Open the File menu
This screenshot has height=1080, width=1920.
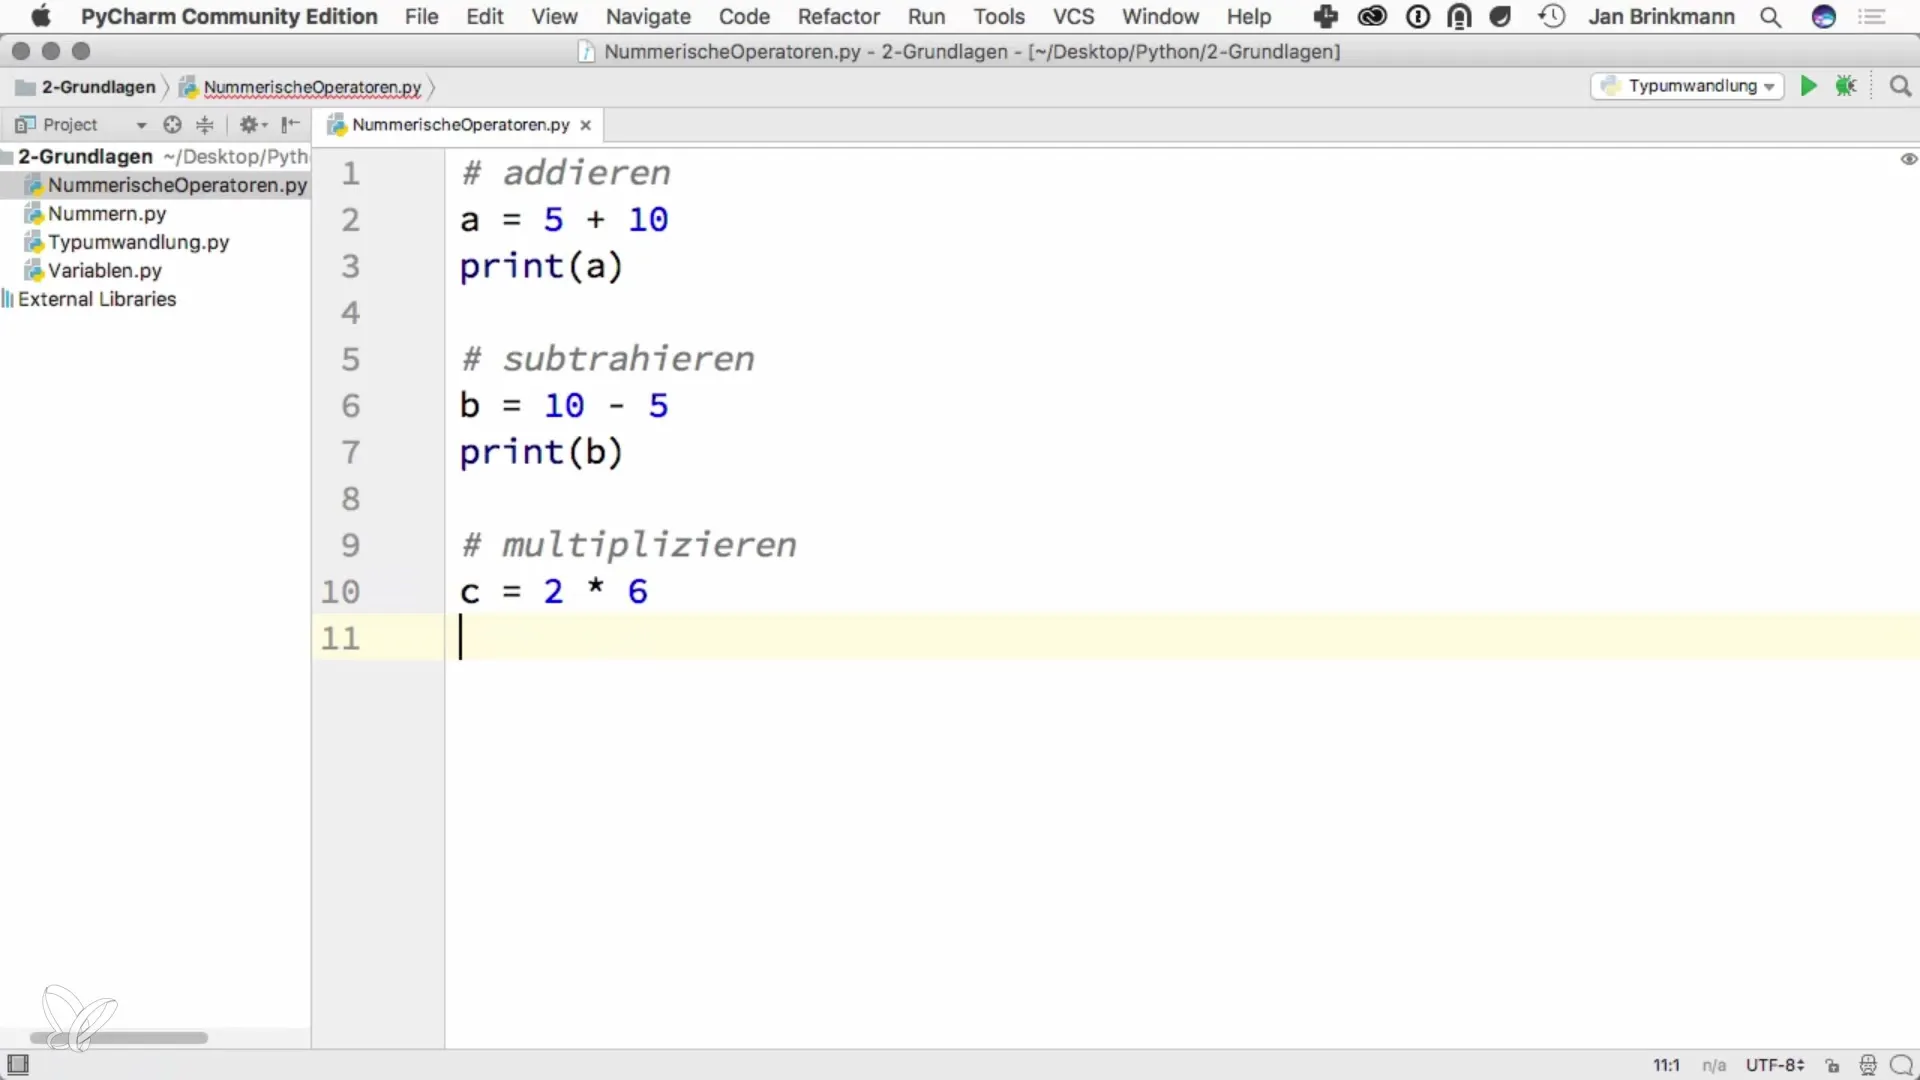click(x=421, y=17)
